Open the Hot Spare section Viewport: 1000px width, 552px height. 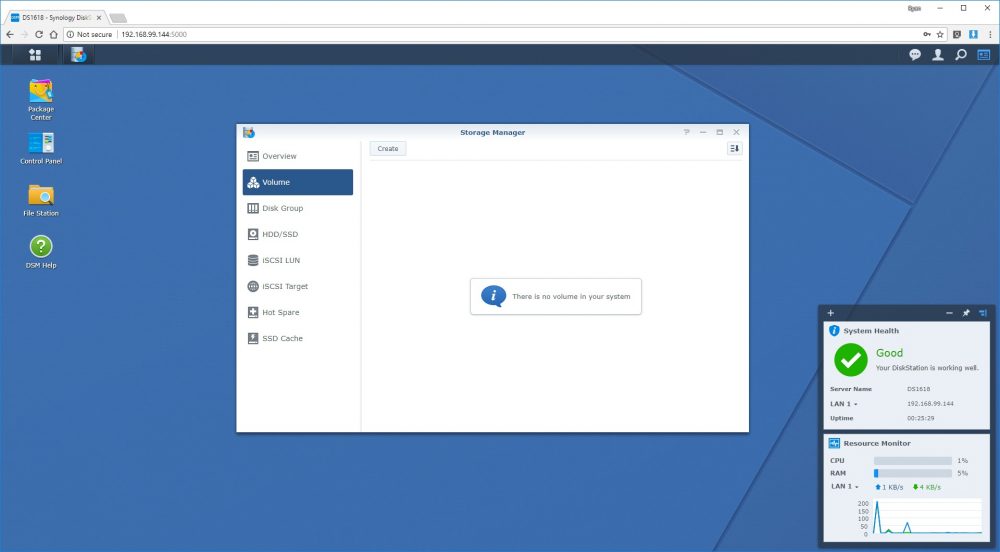point(298,312)
